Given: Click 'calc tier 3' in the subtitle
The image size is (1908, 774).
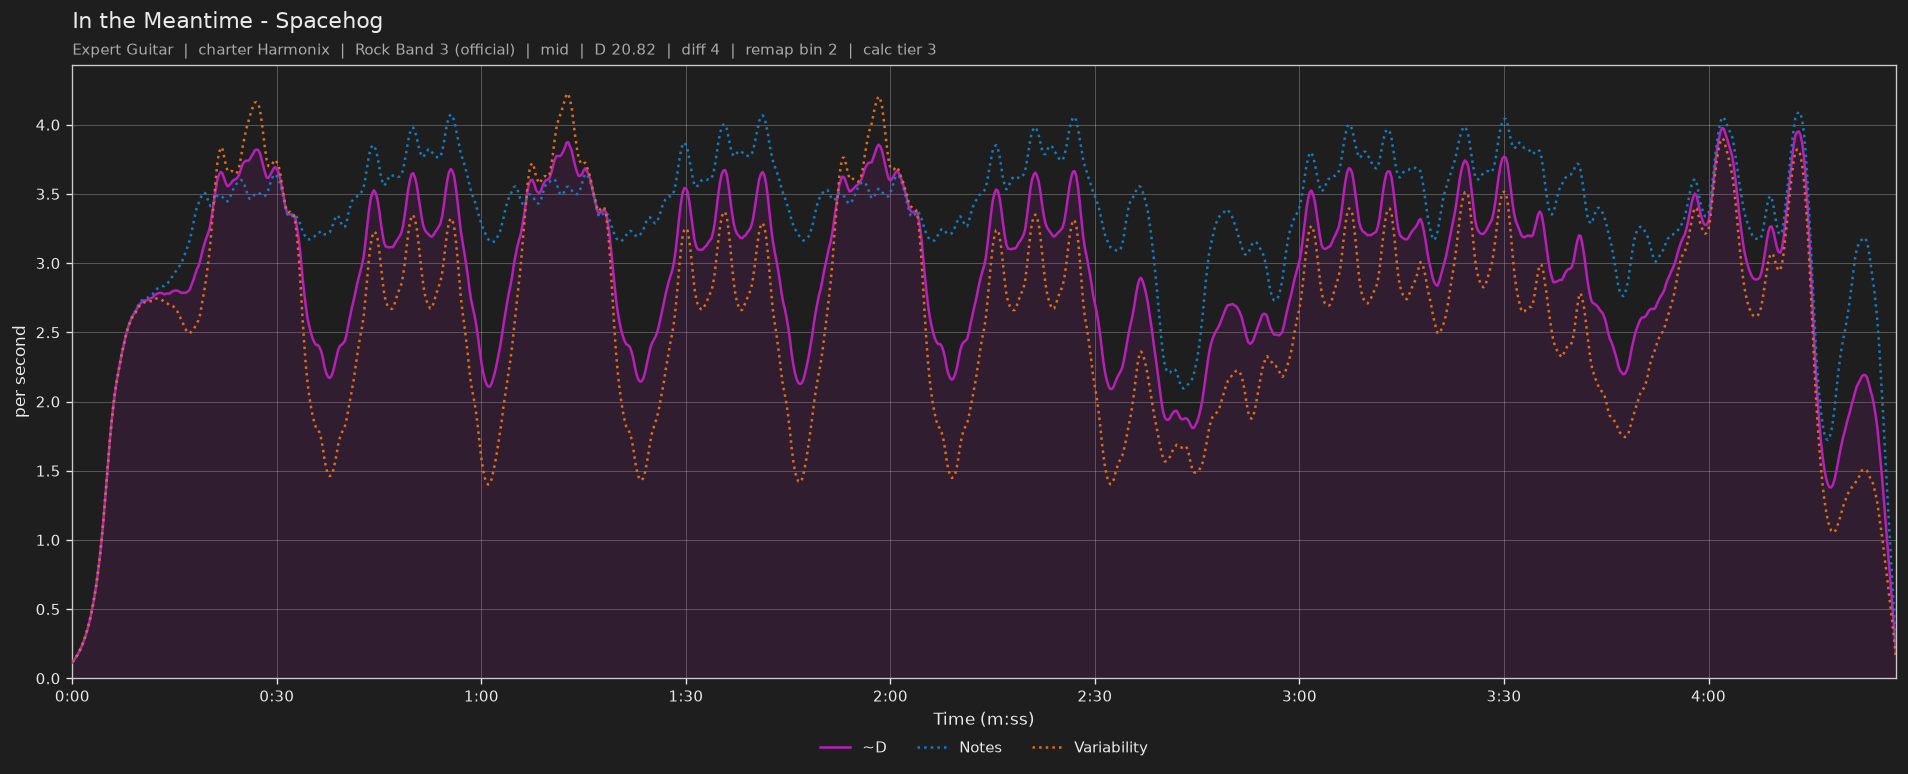Looking at the screenshot, I should coord(900,50).
